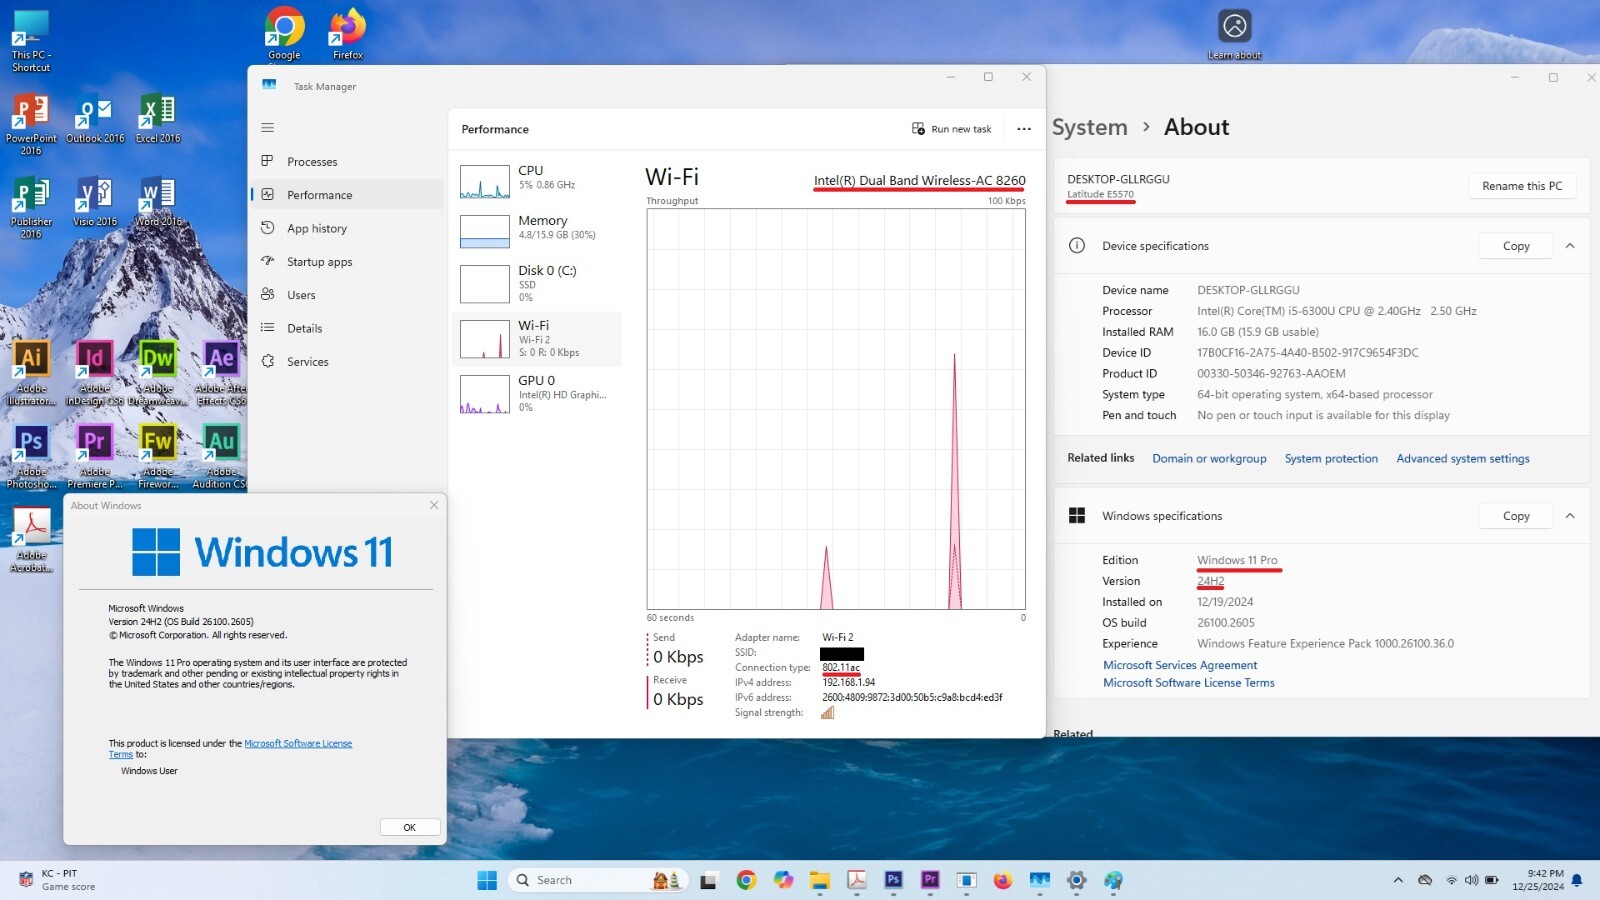Viewport: 1600px width, 900px height.
Task: Select Performance in Task Manager sidebar
Action: pos(347,195)
